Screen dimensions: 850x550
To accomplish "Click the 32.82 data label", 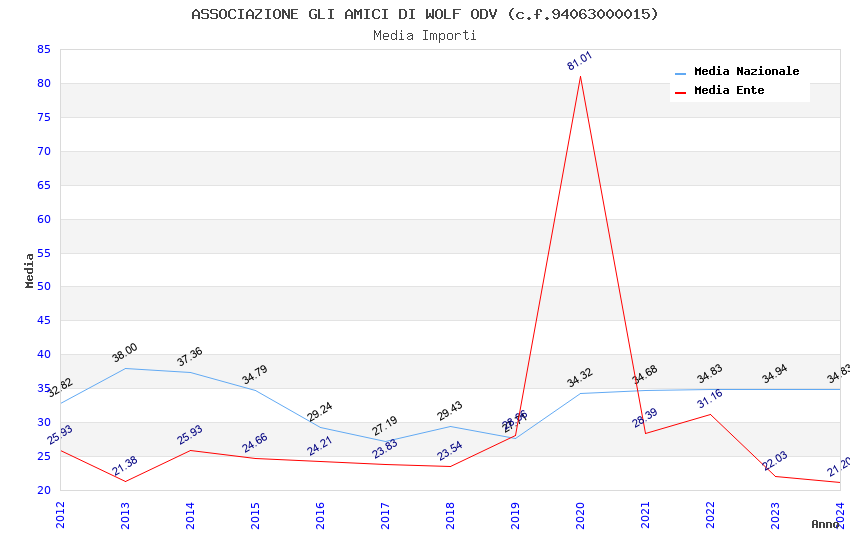I will coord(60,388).
